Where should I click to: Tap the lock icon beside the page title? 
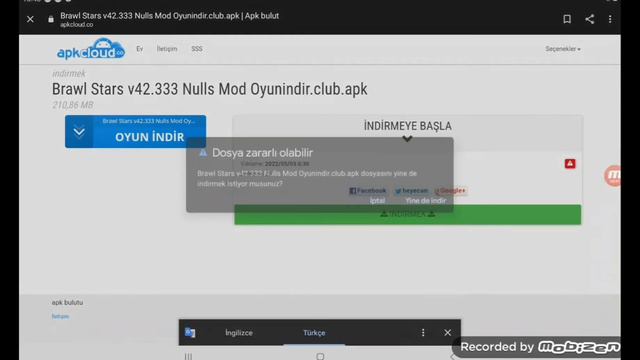(51, 19)
